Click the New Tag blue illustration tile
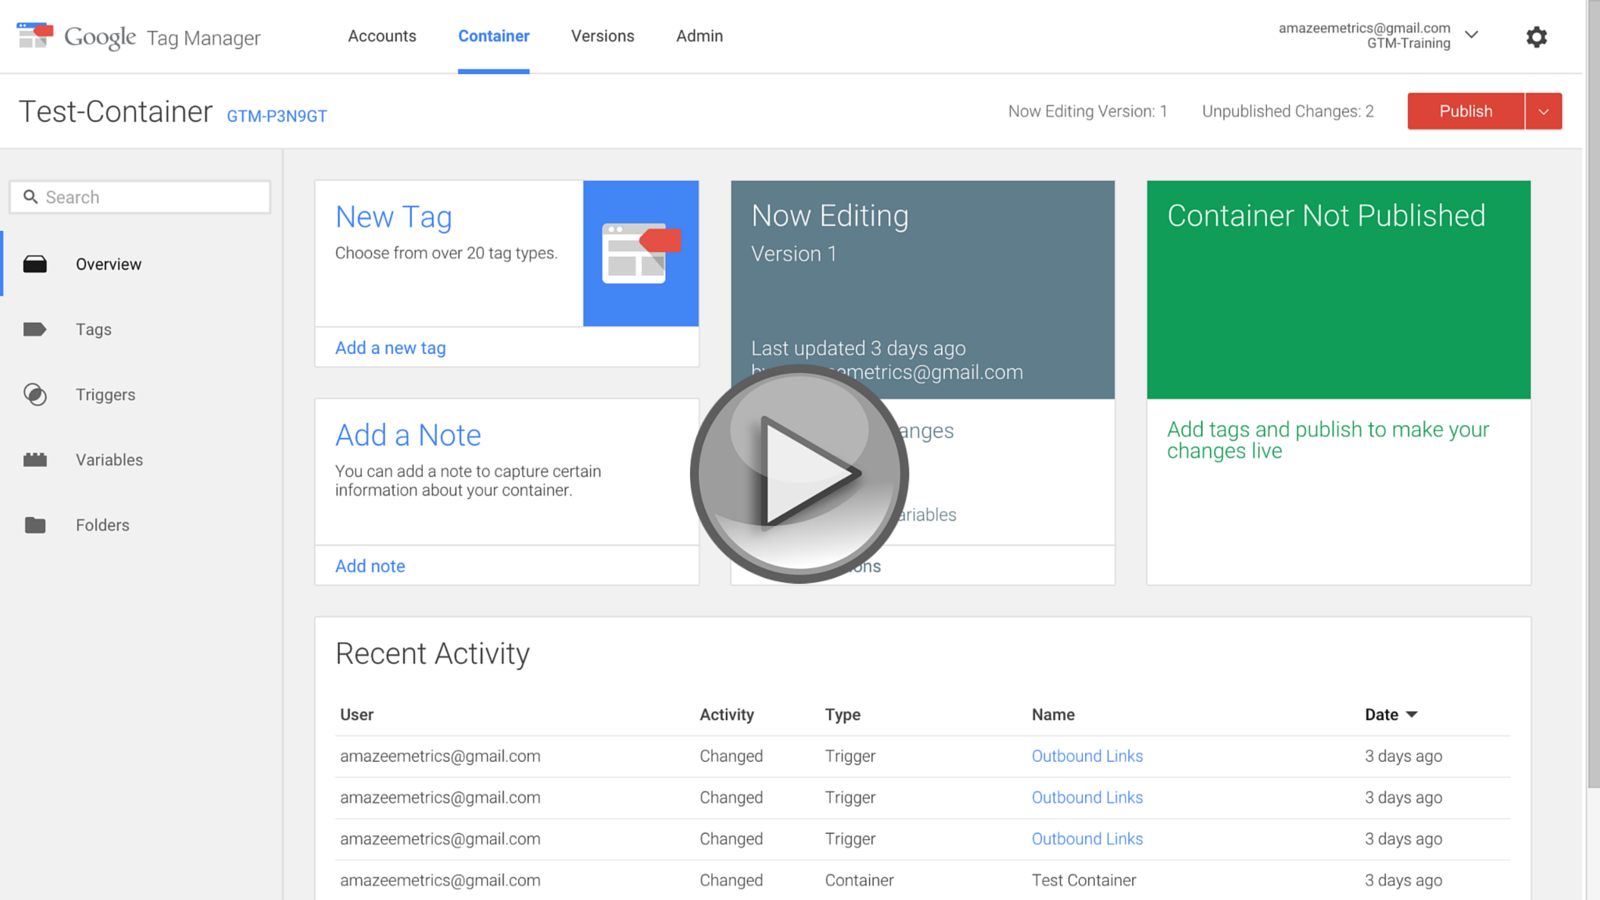The image size is (1600, 900). click(641, 253)
